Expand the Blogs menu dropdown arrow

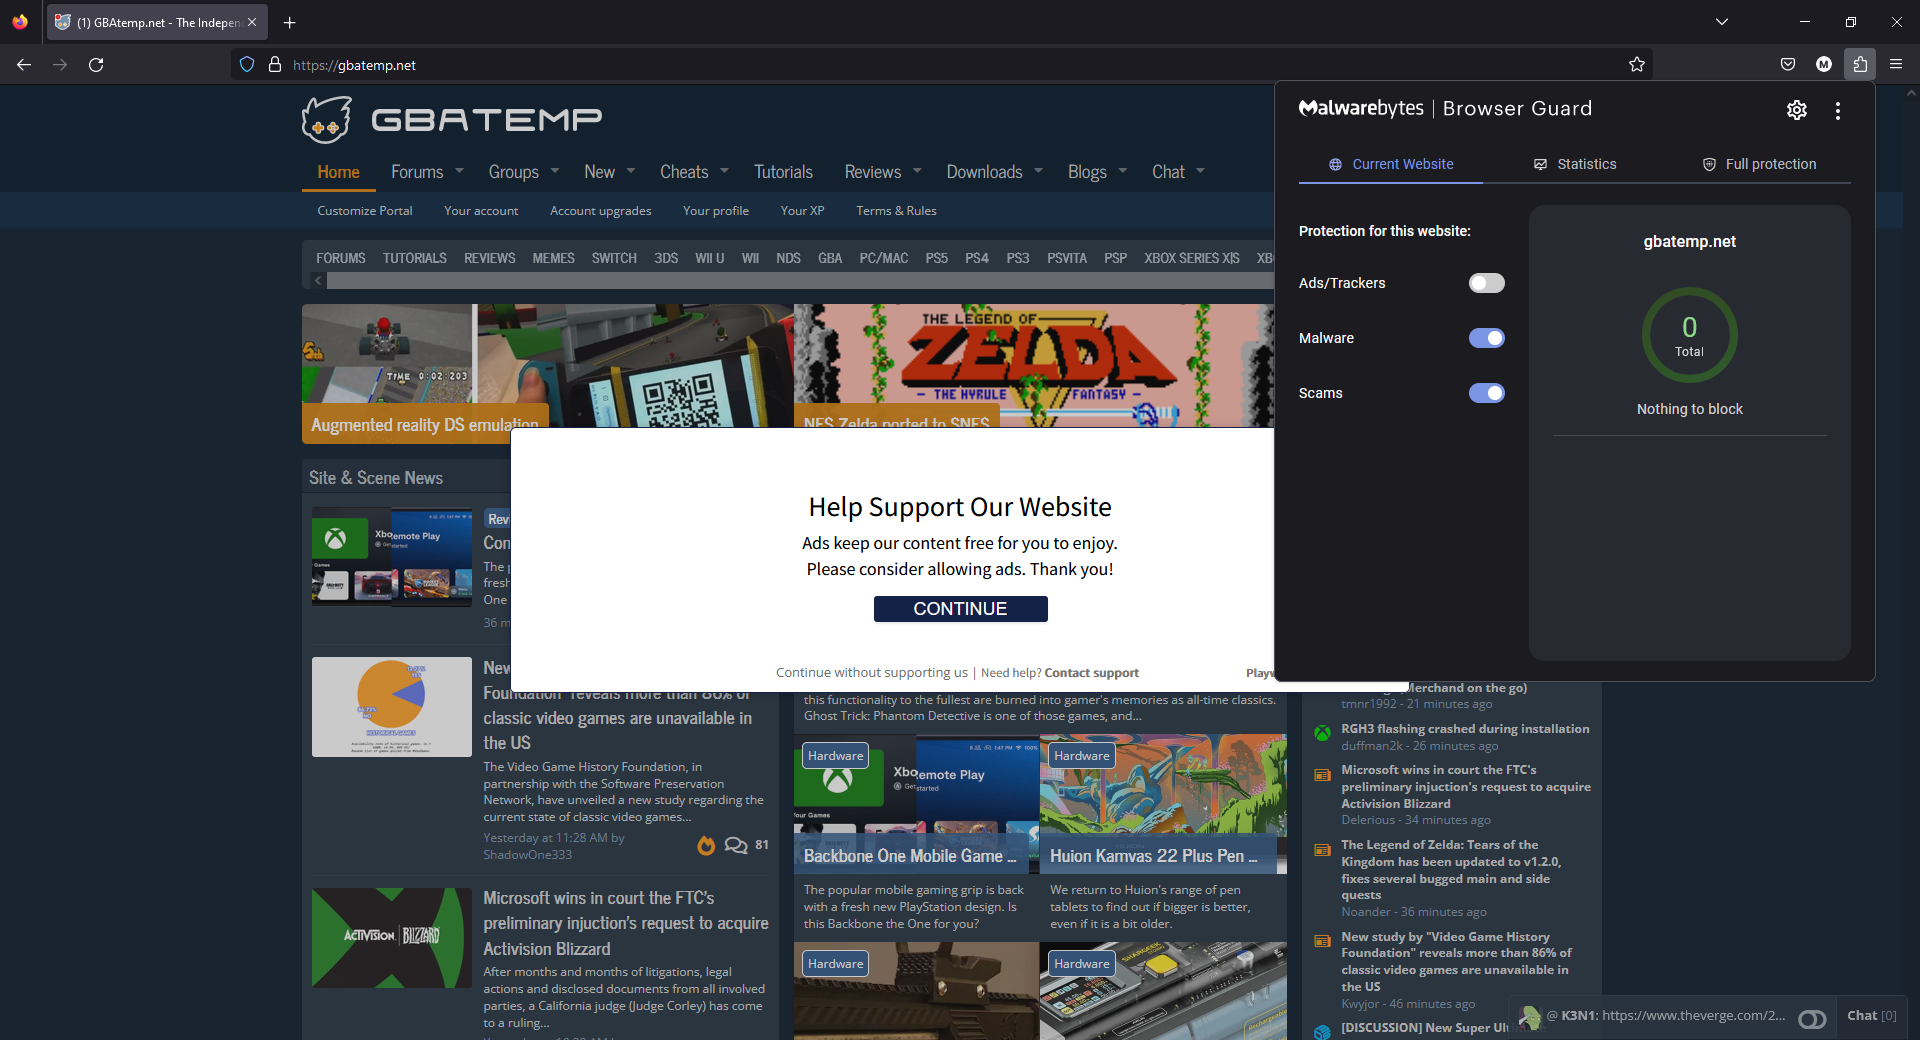click(x=1123, y=171)
